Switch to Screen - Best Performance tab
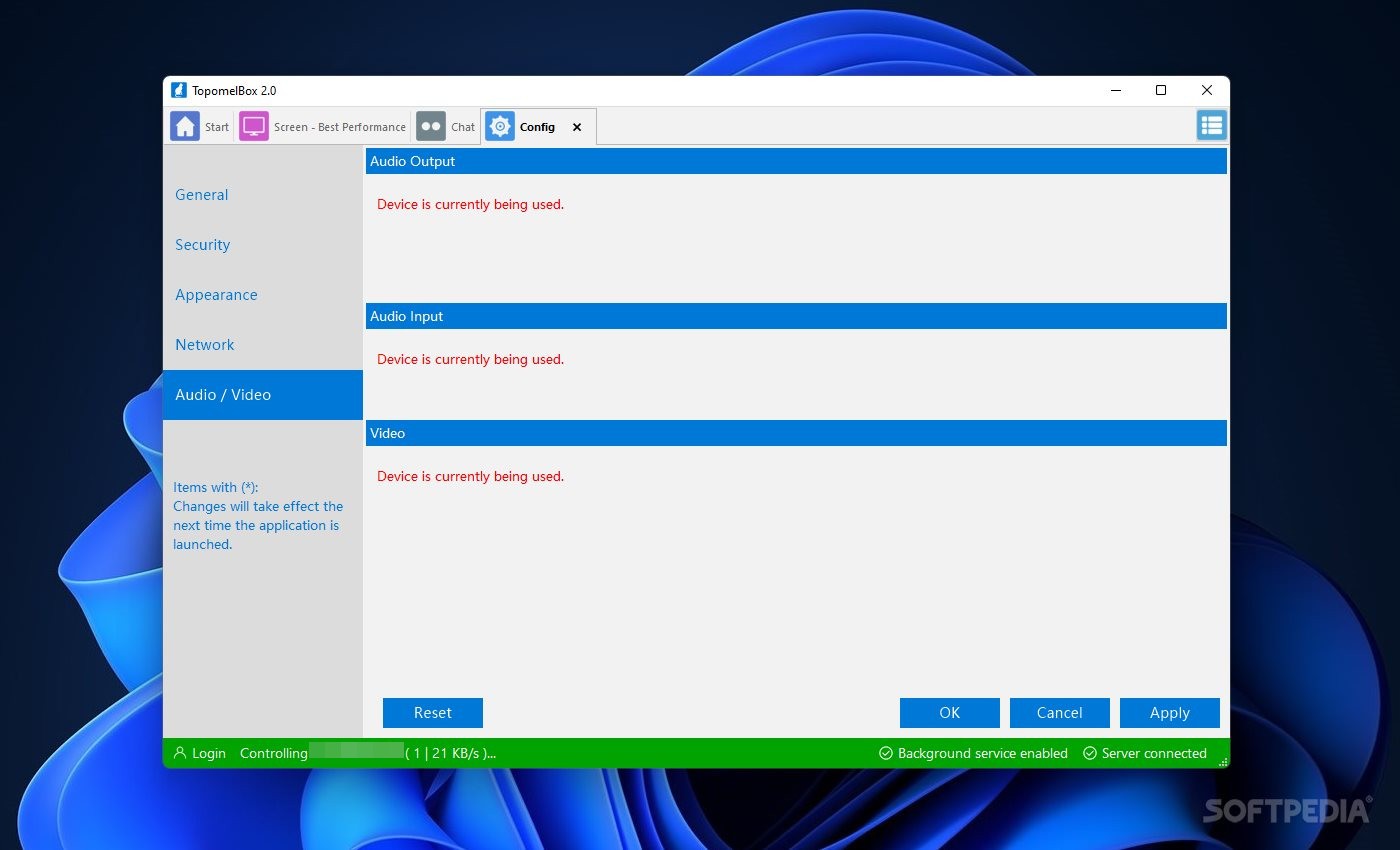1400x850 pixels. coord(340,127)
